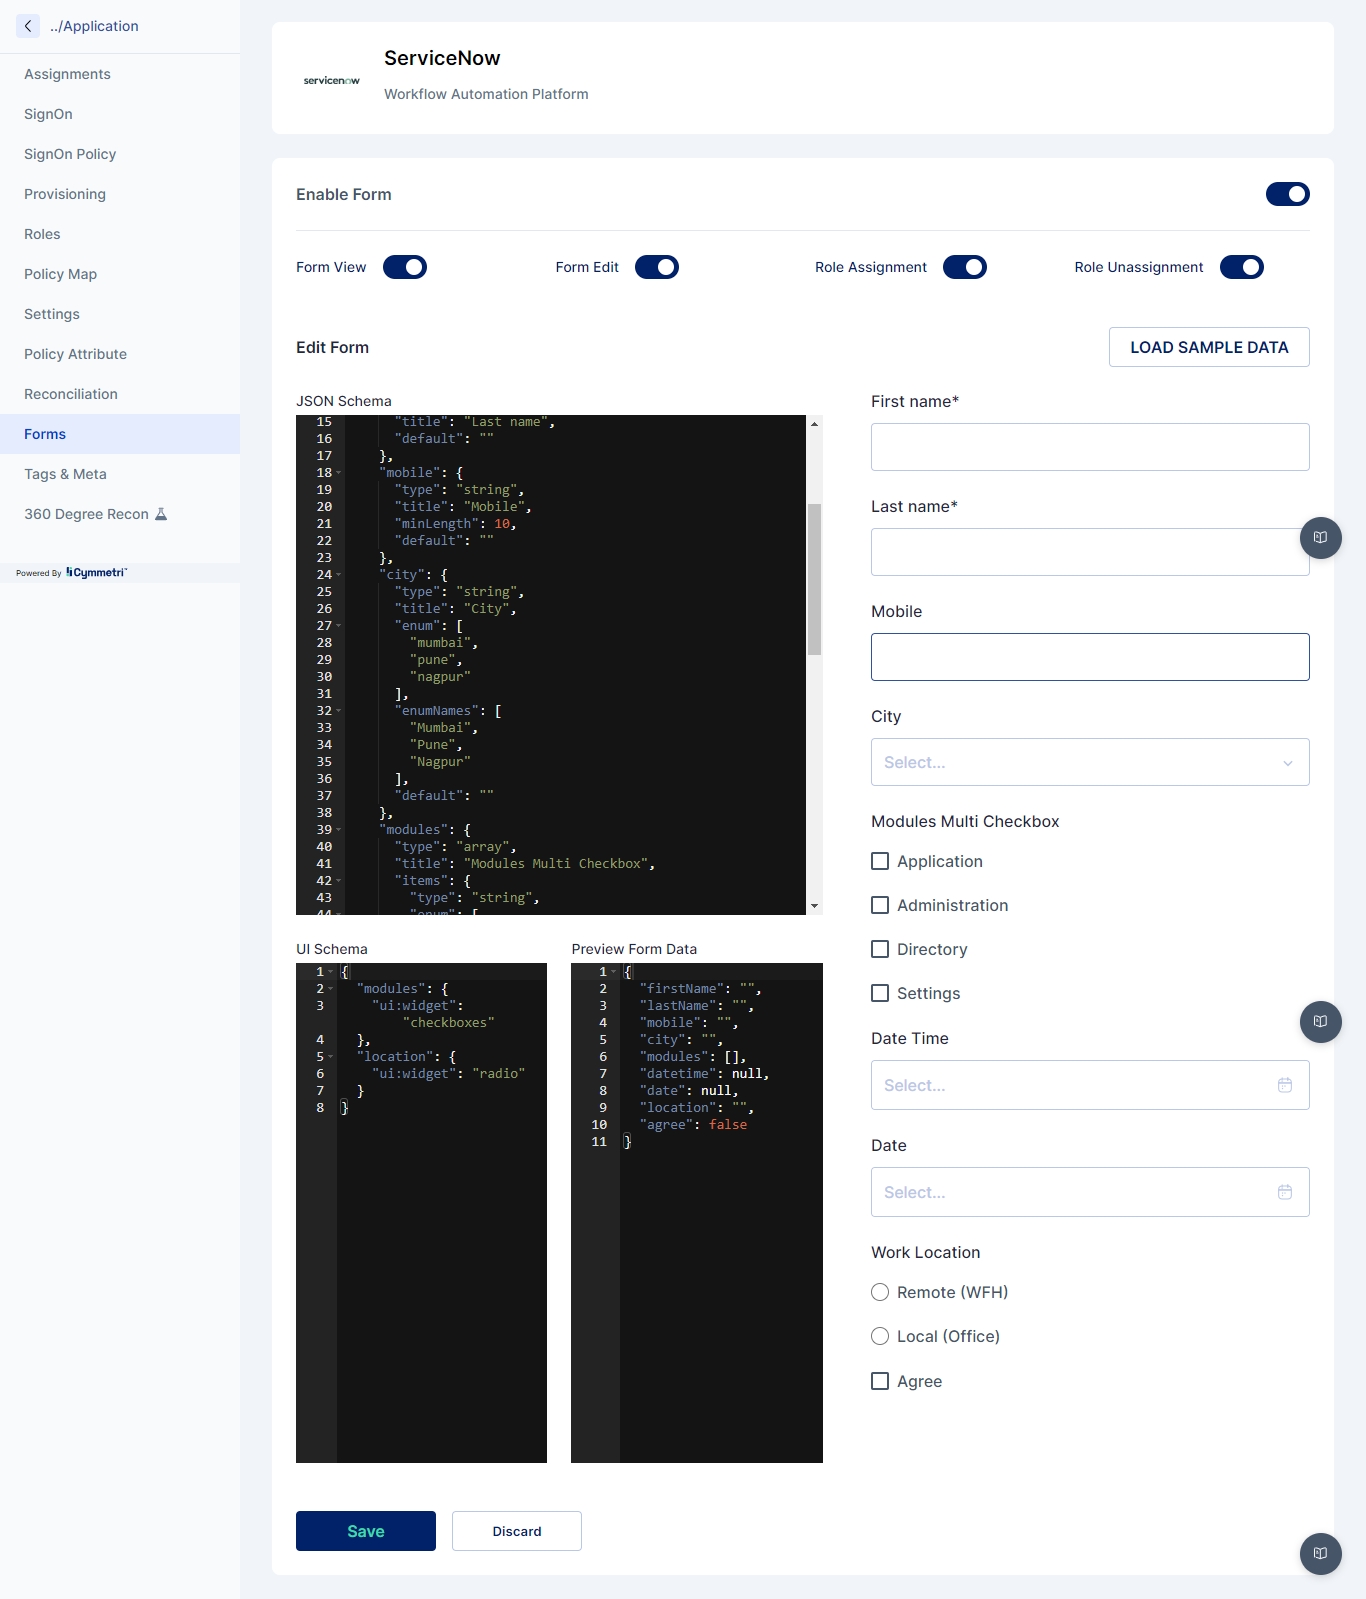Disable the Enable Form toggle
The height and width of the screenshot is (1599, 1366).
point(1287,194)
